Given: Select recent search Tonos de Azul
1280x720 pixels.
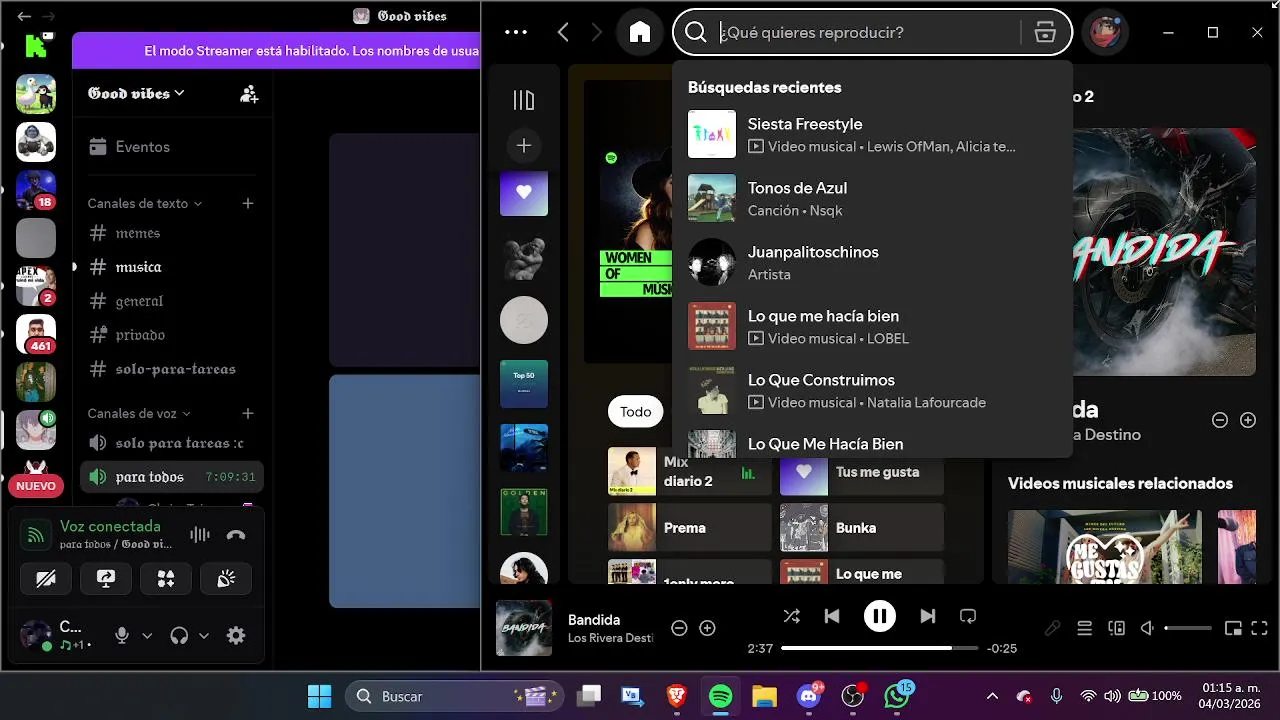Looking at the screenshot, I should point(872,198).
